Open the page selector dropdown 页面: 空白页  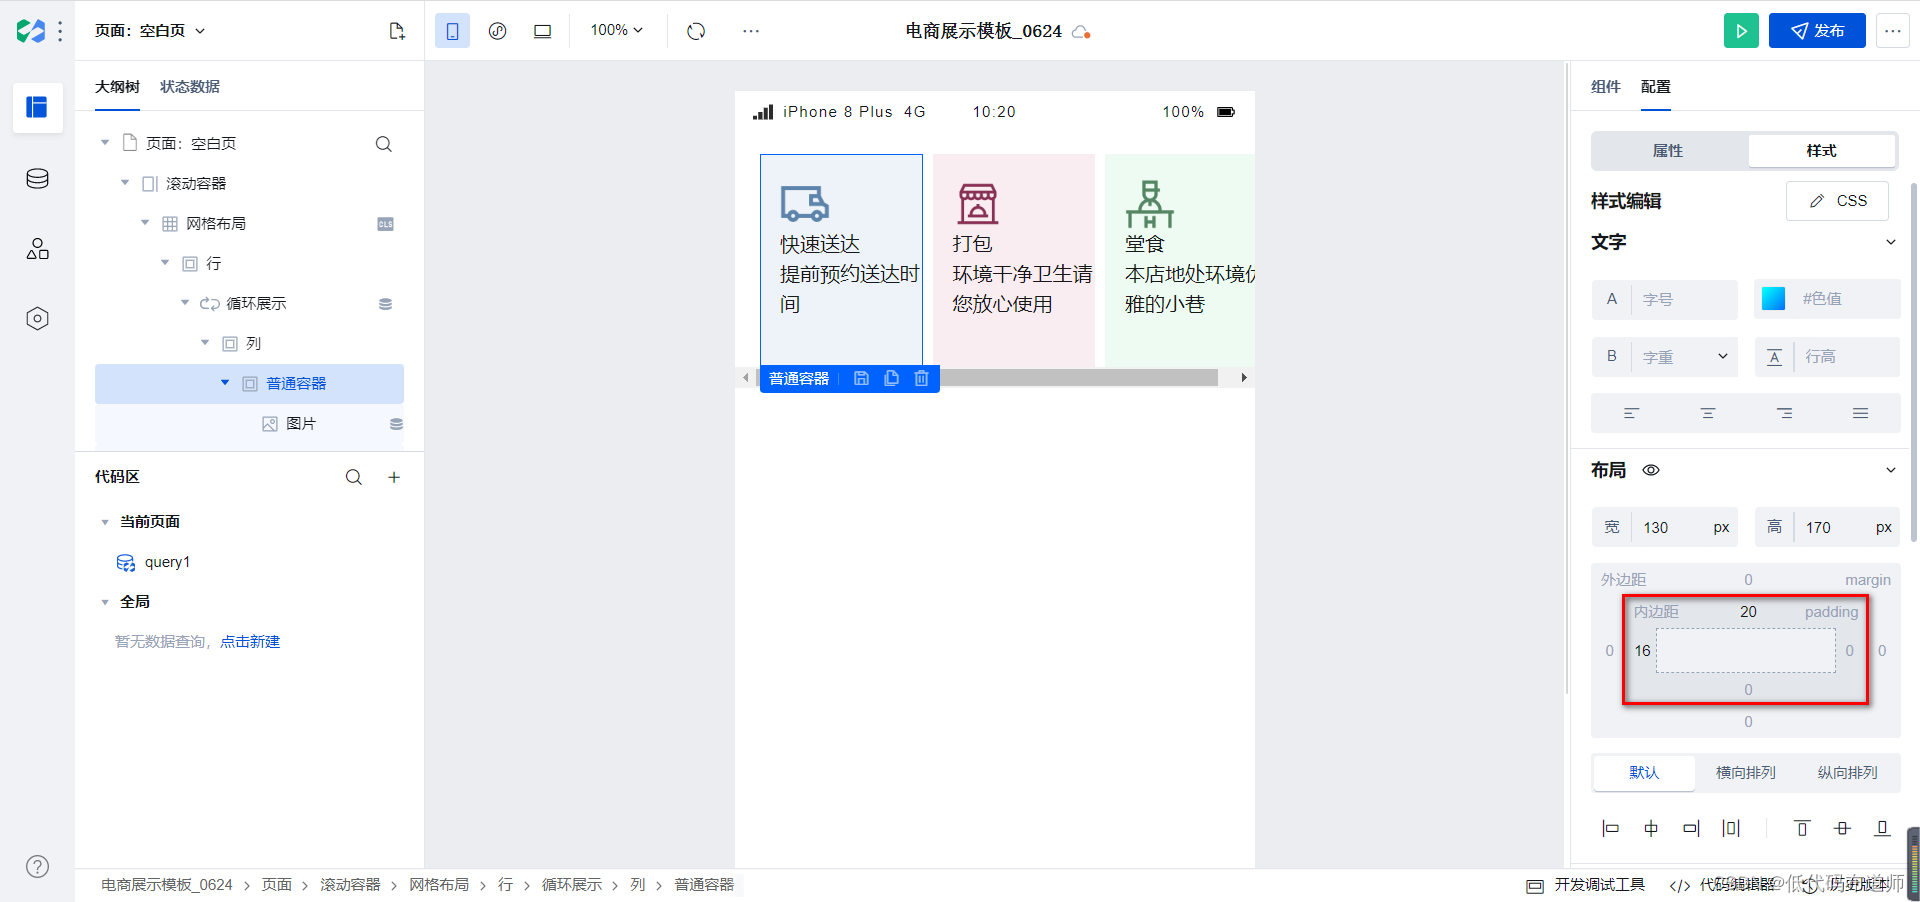click(x=150, y=31)
